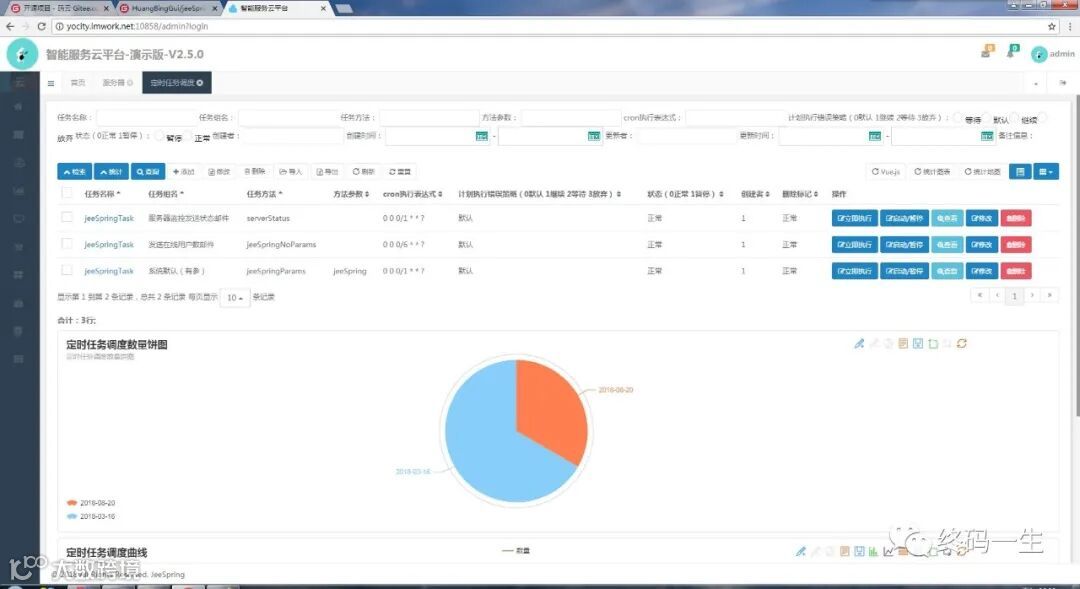Screen dimensions: 1080x589
Task: Click the 任务名称 search input field
Action: point(145,118)
